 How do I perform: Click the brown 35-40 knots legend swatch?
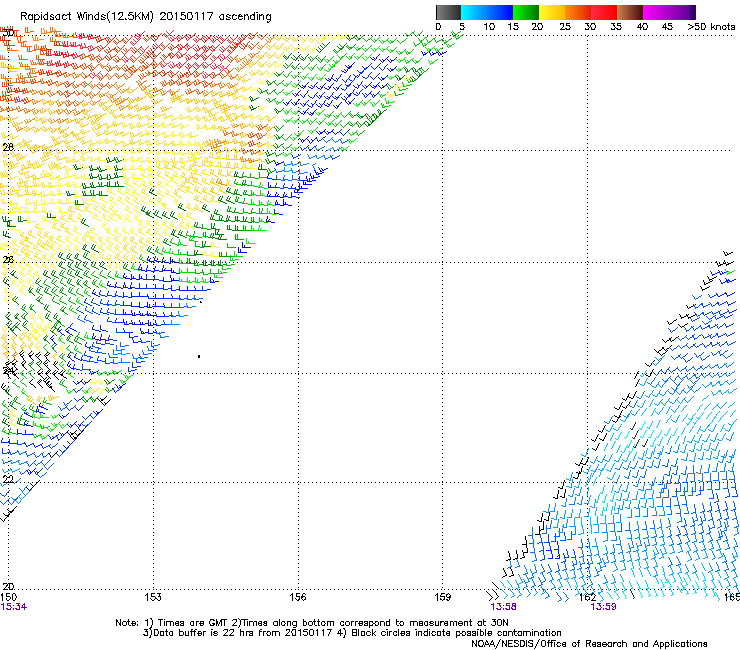630,12
